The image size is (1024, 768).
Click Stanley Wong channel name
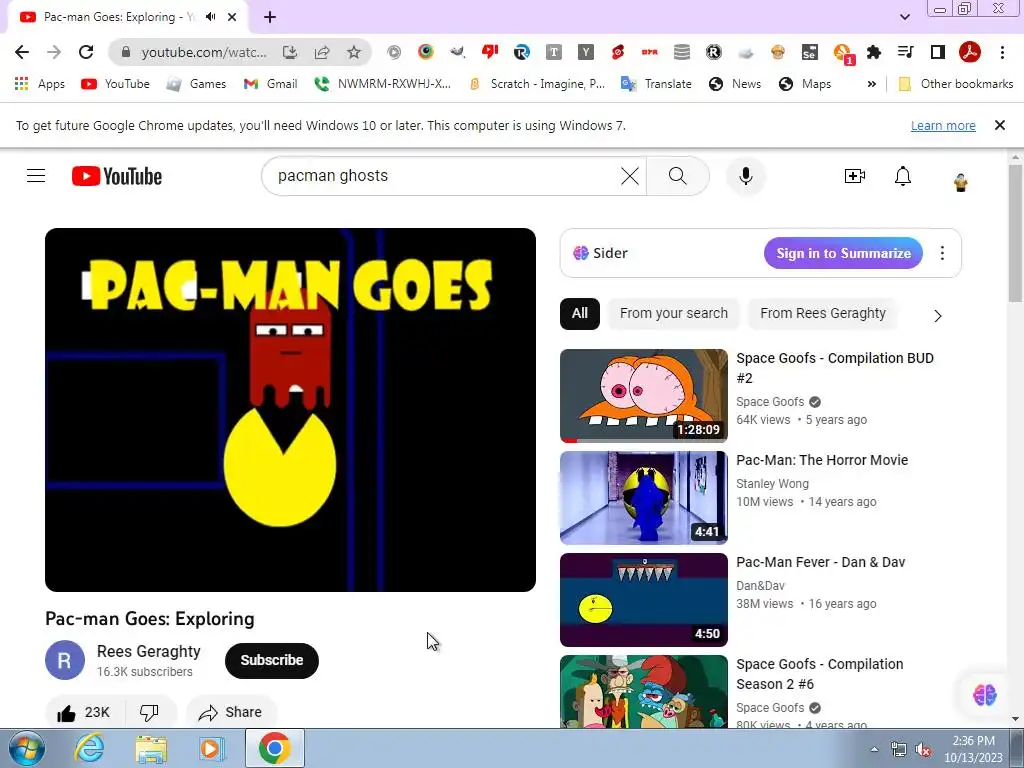coord(773,483)
